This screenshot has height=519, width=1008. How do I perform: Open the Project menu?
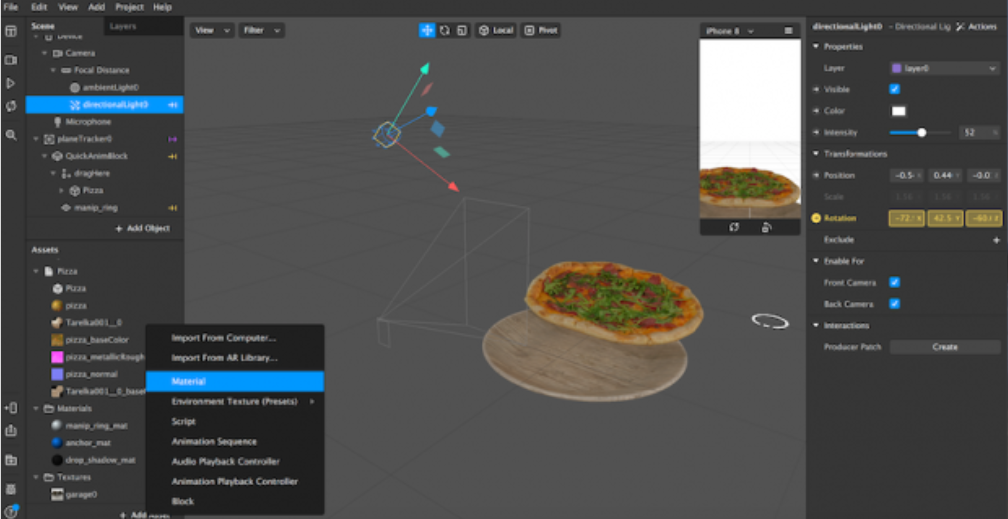pyautogui.click(x=130, y=7)
